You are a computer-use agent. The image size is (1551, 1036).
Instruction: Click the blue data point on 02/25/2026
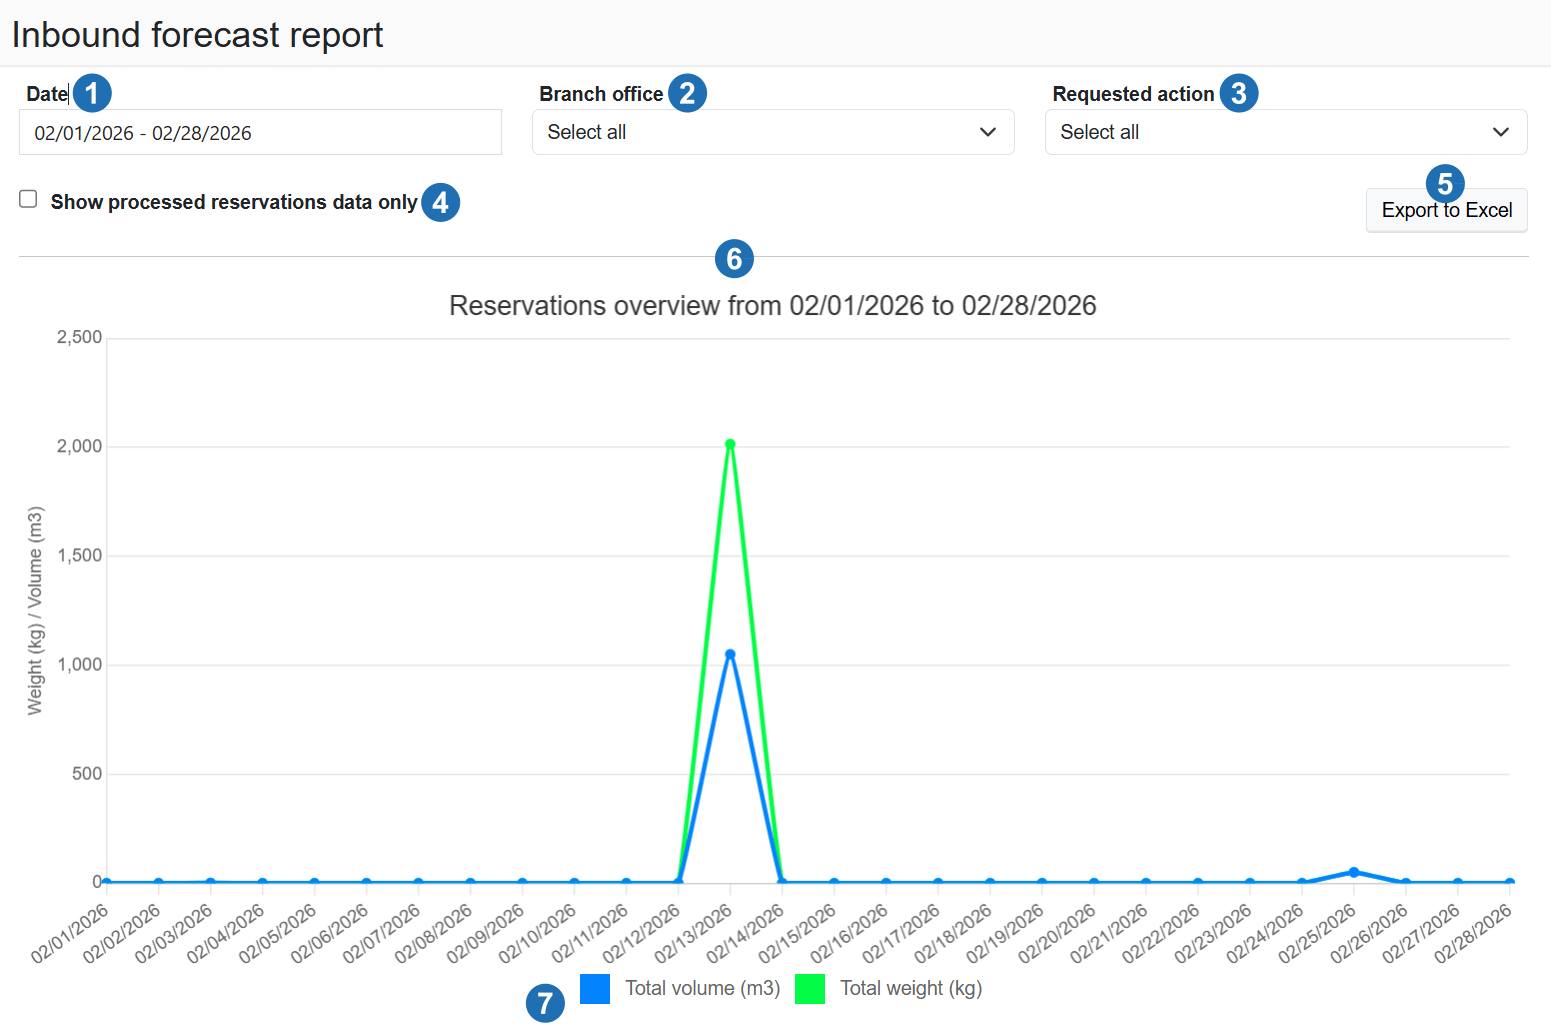pyautogui.click(x=1354, y=872)
